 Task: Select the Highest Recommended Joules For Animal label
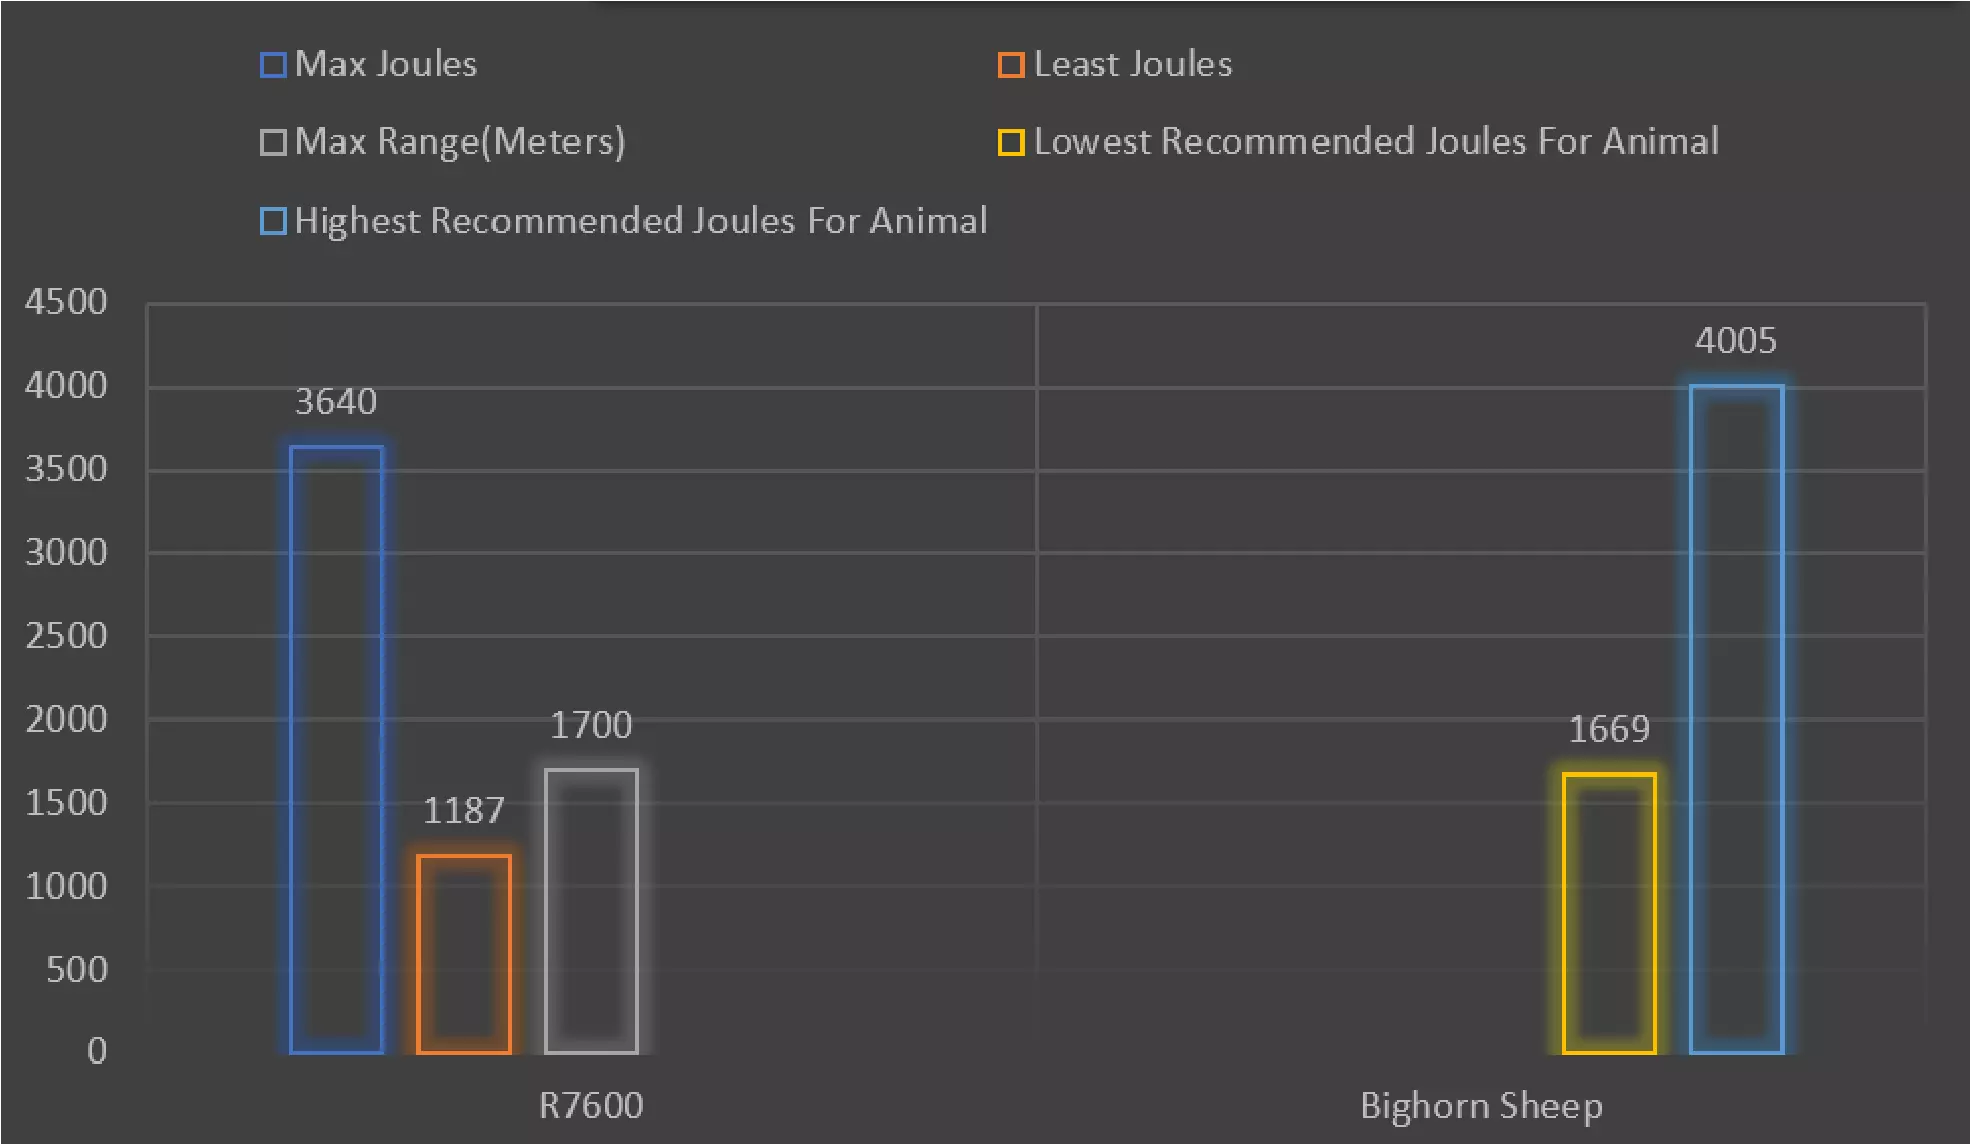(x=641, y=221)
